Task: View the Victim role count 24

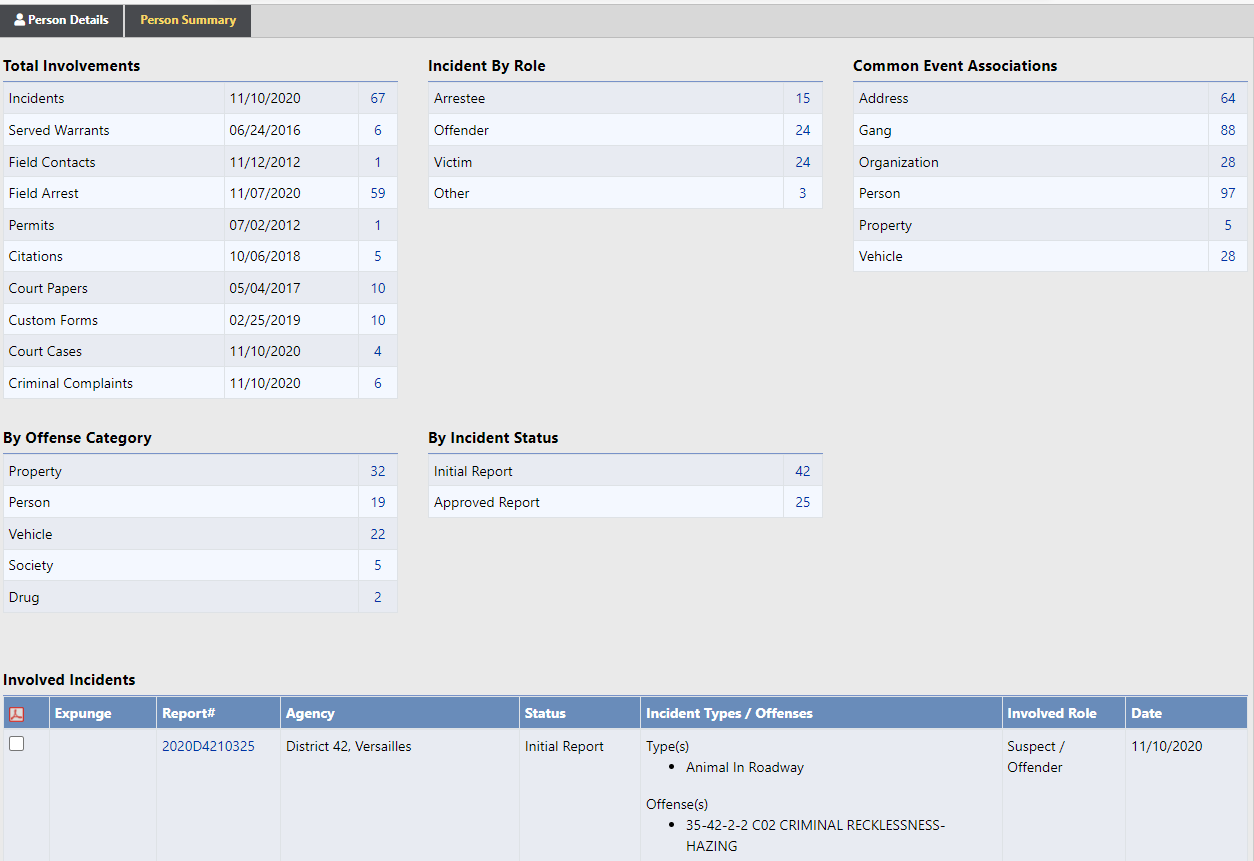Action: coord(802,162)
